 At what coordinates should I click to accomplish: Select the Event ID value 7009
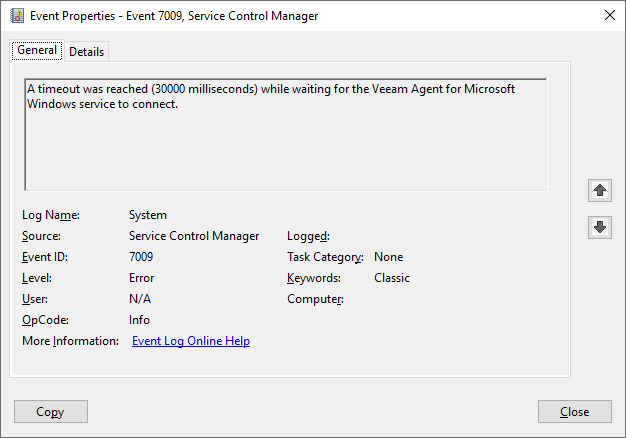(x=141, y=257)
